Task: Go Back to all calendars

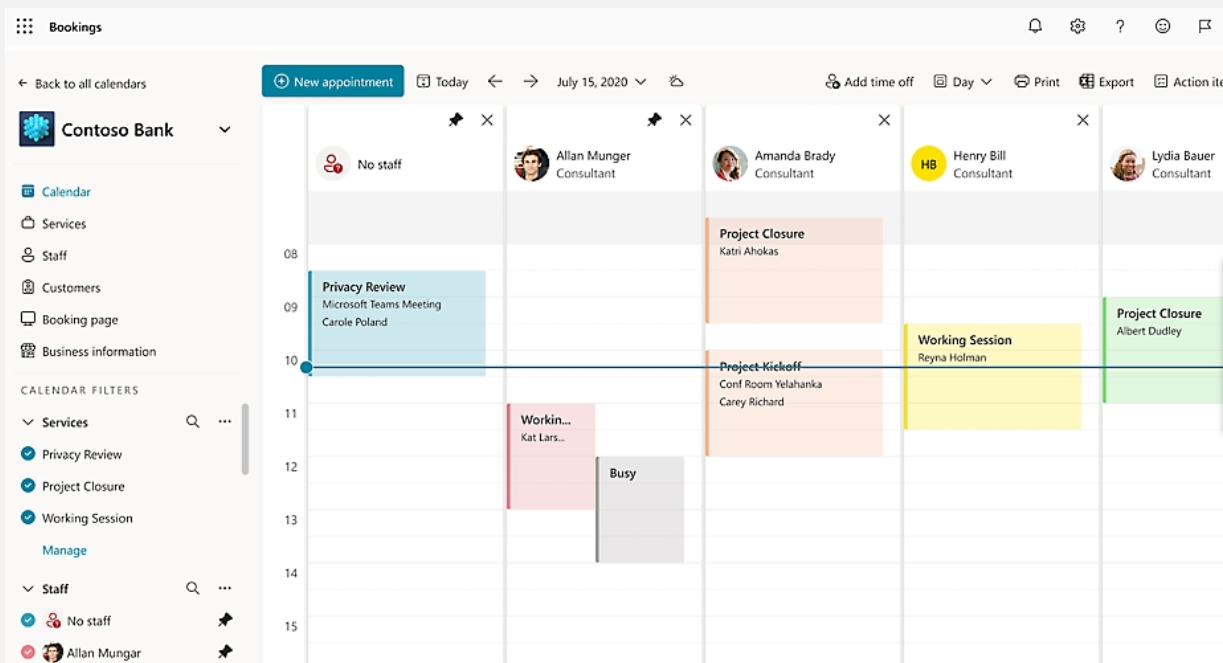Action: (82, 84)
